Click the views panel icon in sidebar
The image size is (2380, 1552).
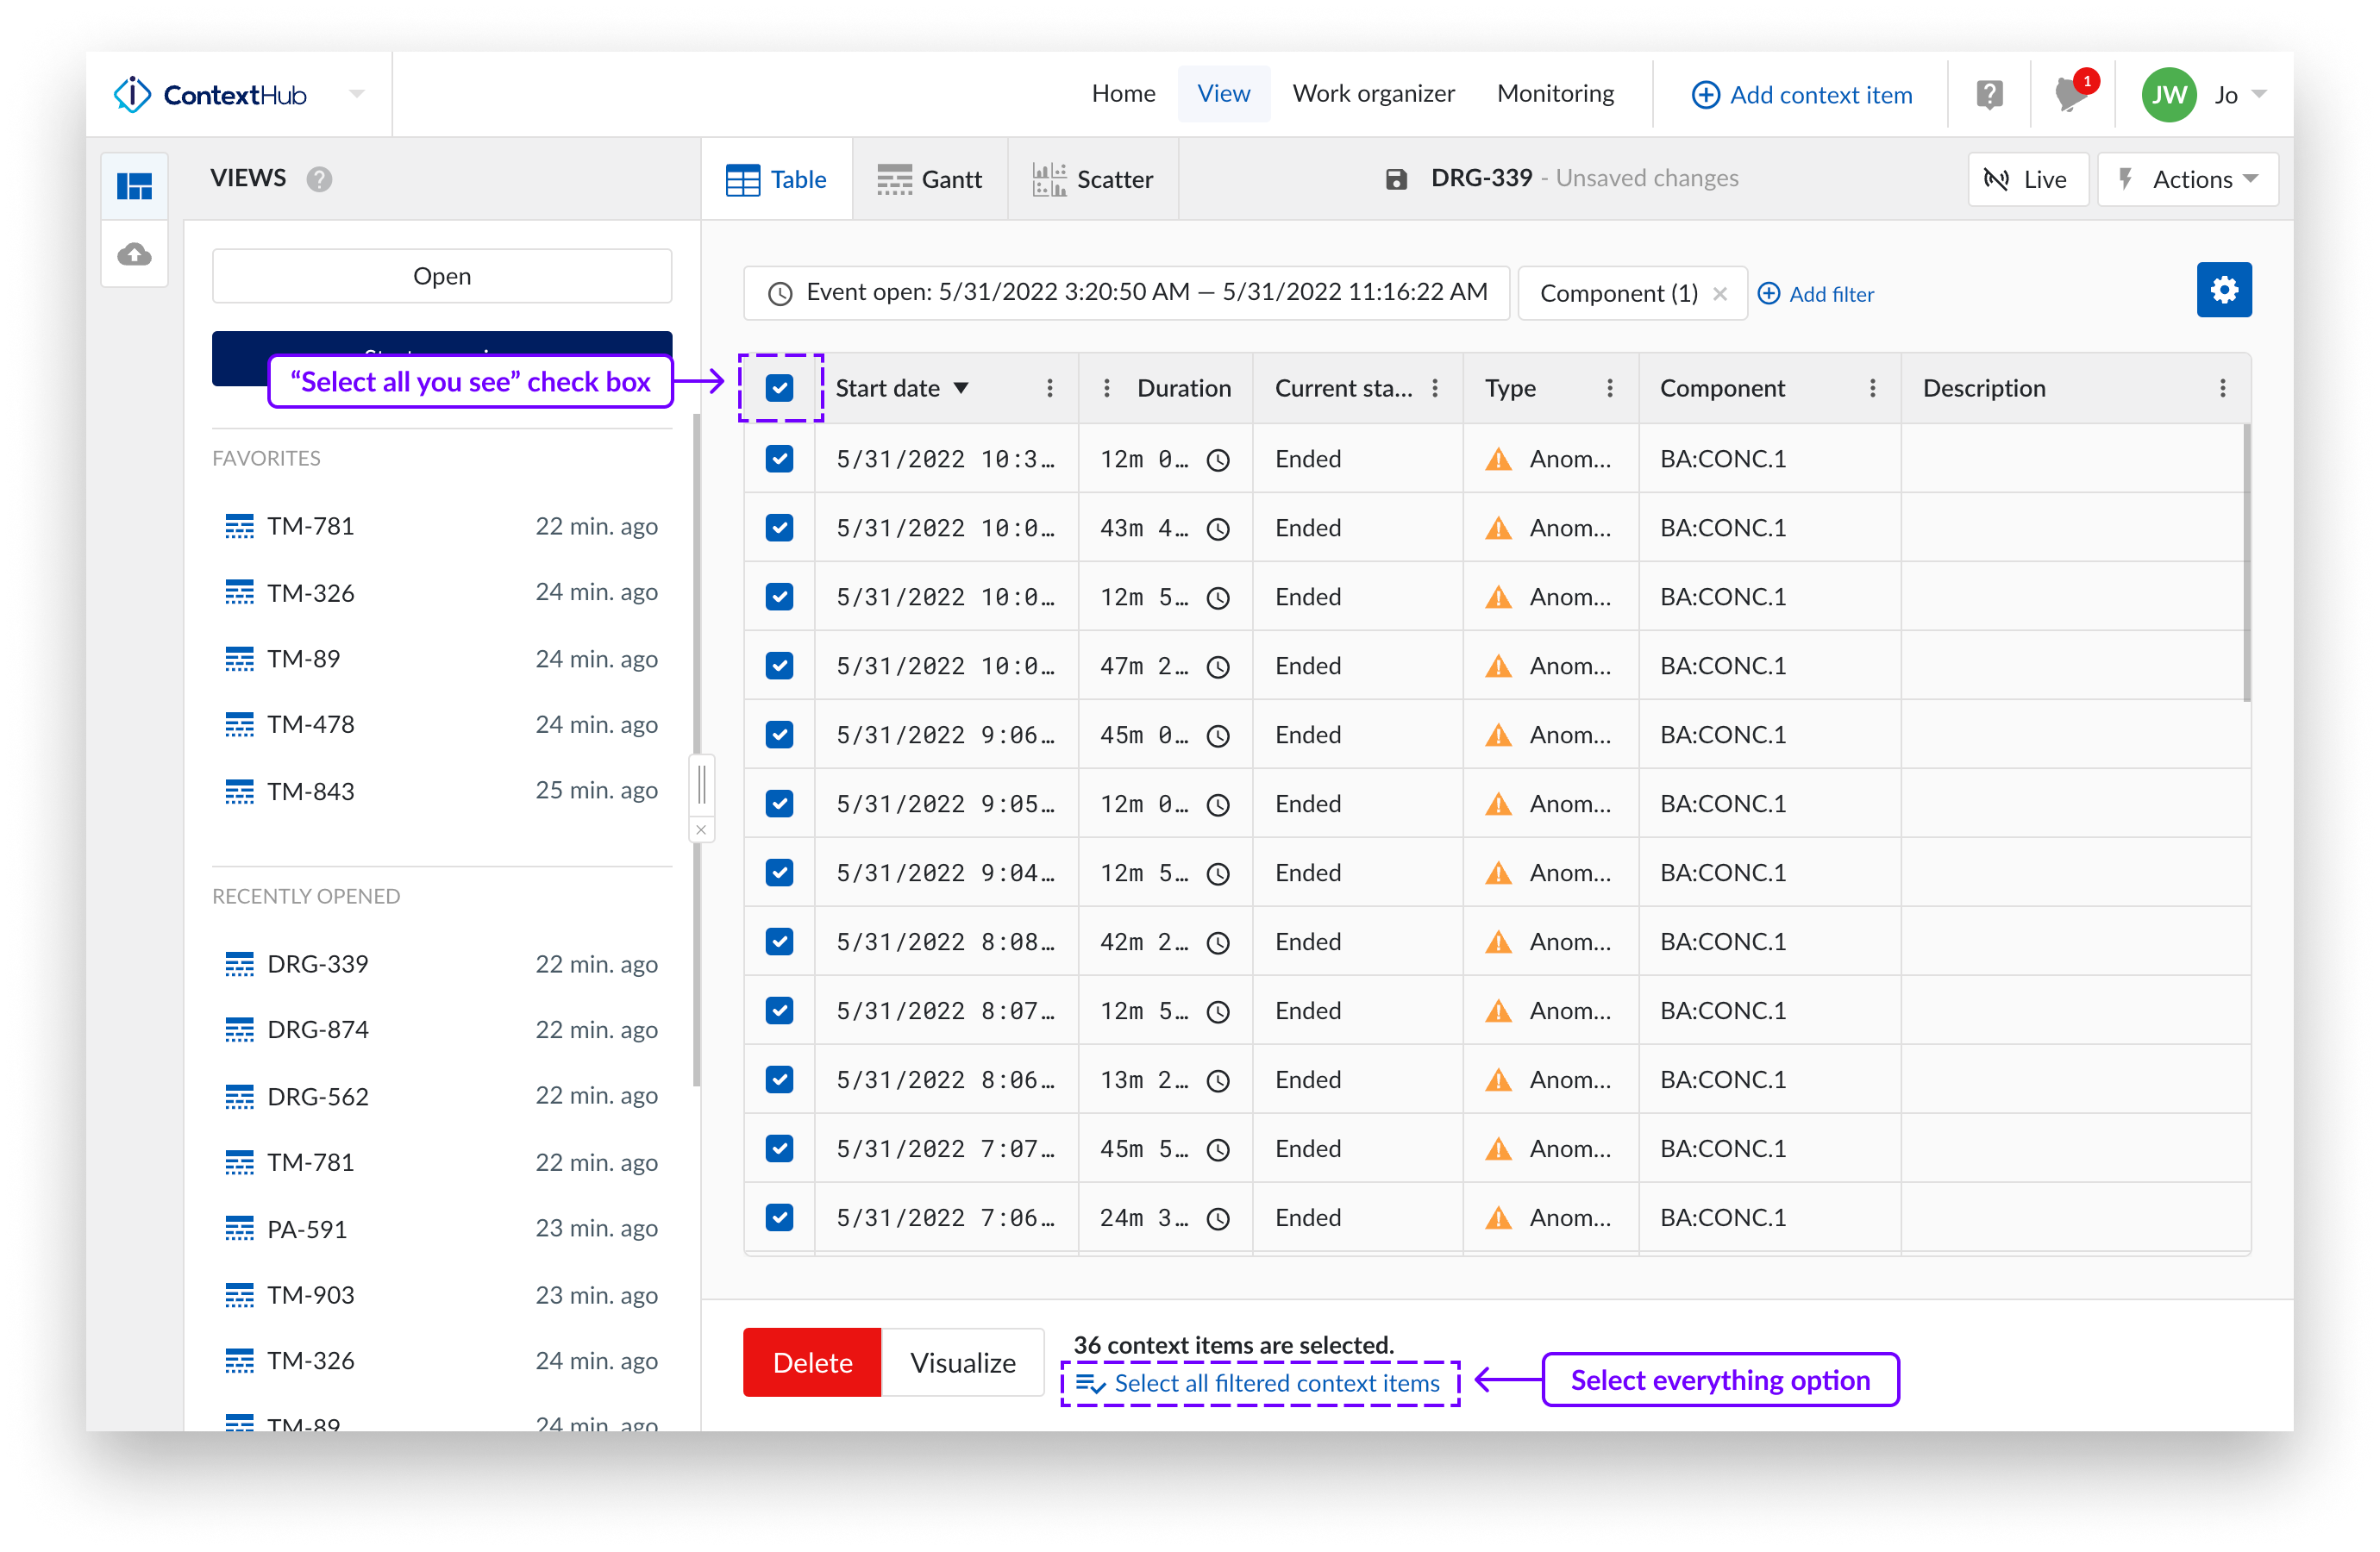[134, 185]
